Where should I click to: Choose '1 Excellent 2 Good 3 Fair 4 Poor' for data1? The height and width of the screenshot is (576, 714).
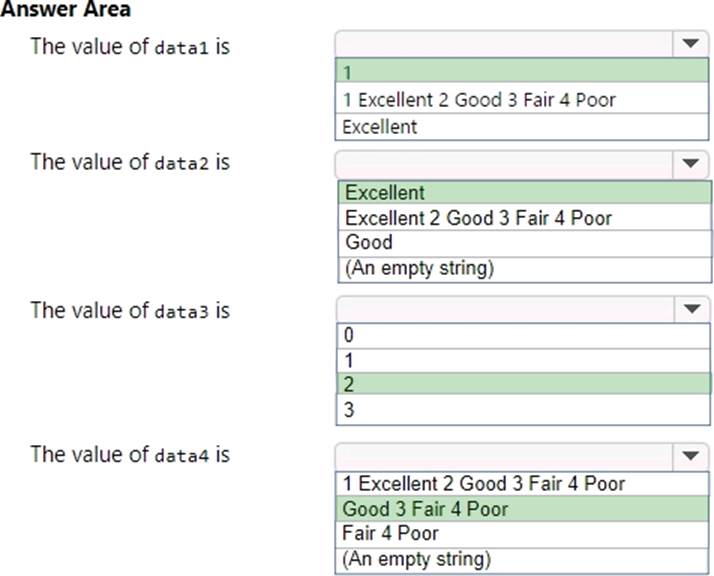tap(522, 100)
